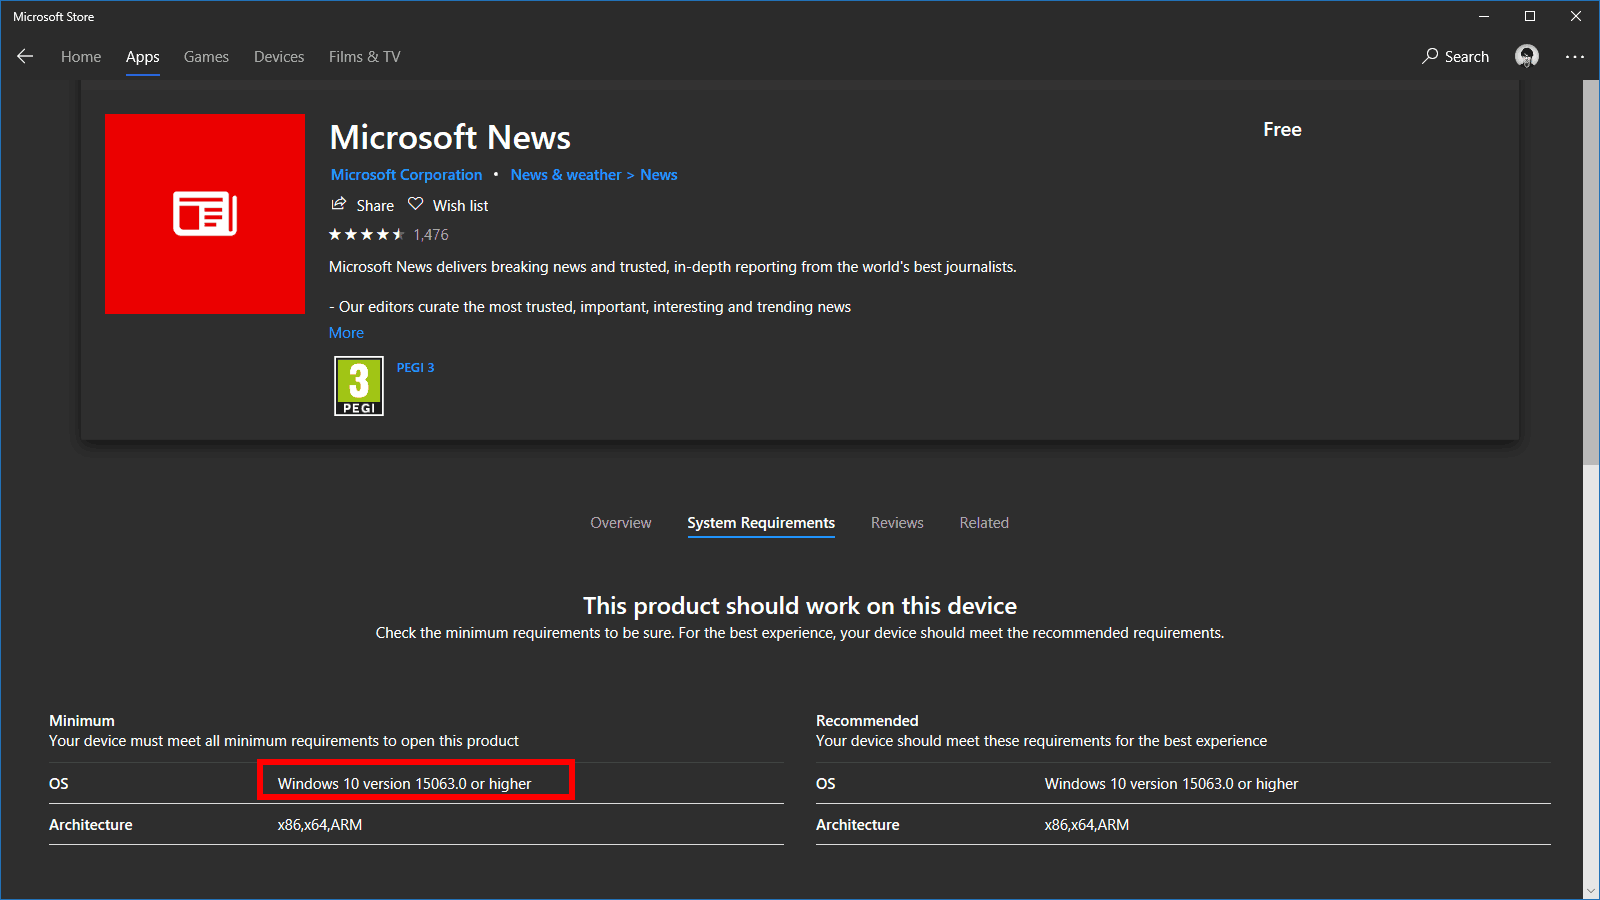Select the System Requirements tab

click(761, 523)
